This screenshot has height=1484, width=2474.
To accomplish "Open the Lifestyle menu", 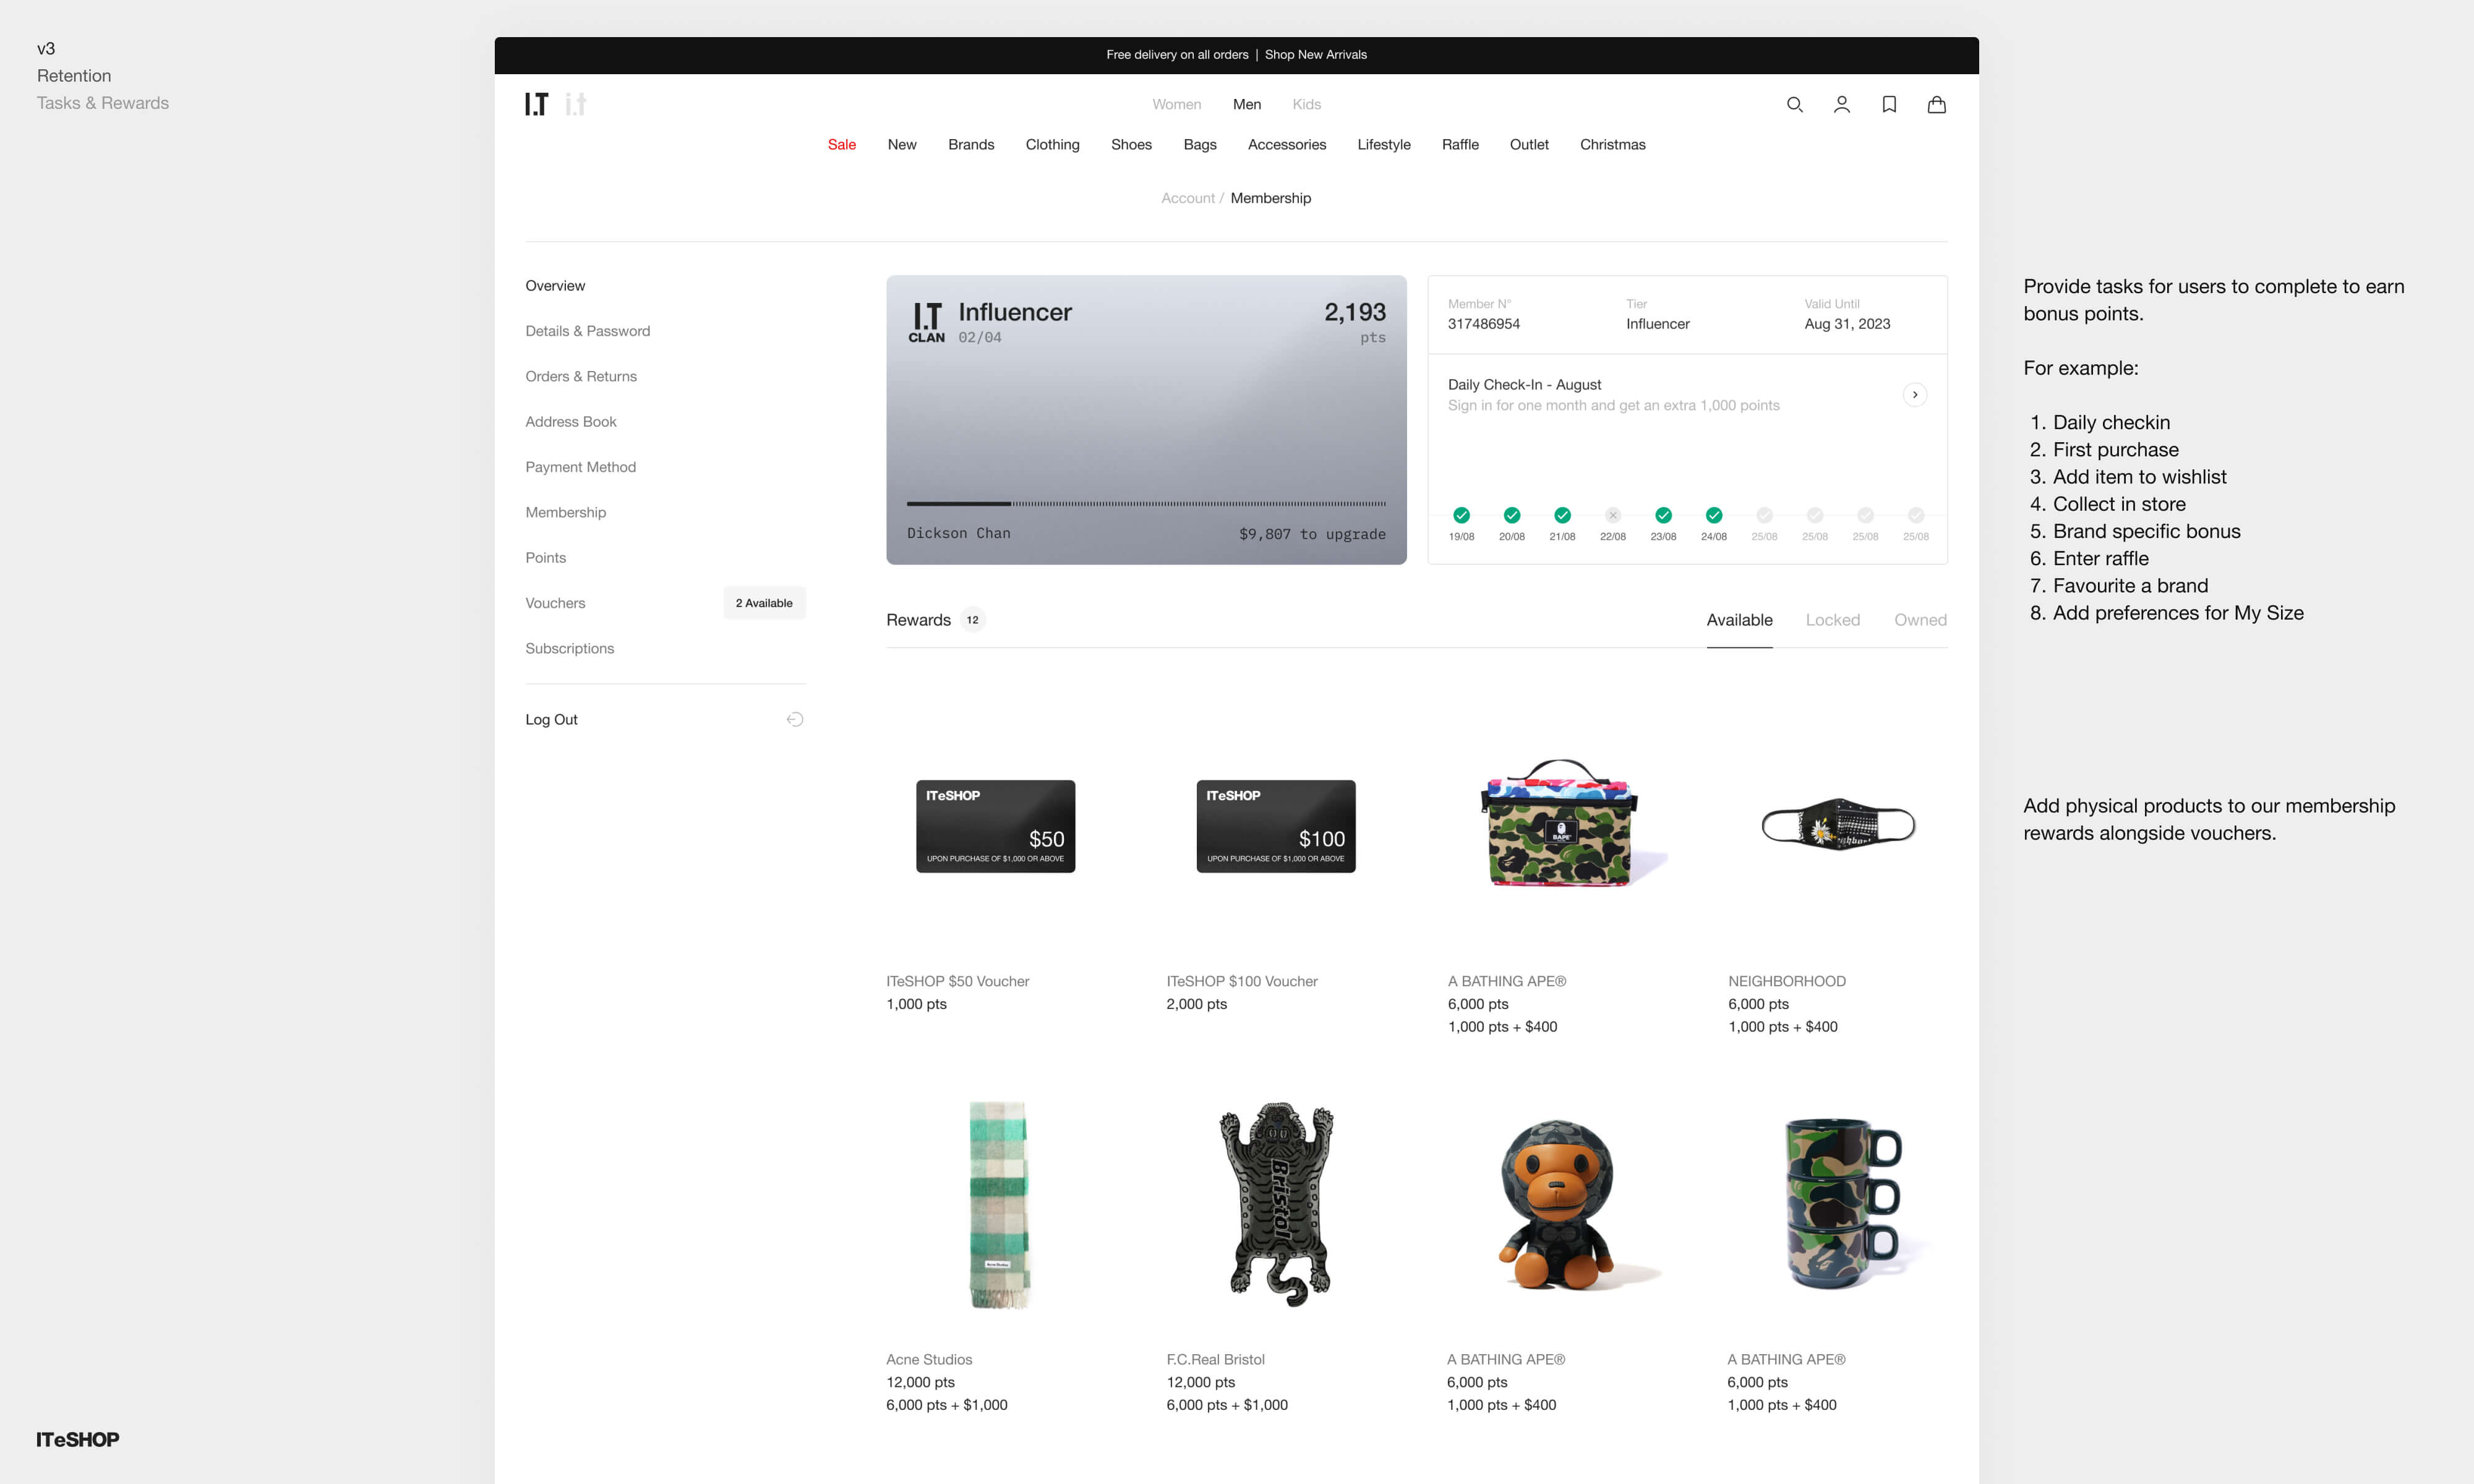I will (x=1383, y=144).
